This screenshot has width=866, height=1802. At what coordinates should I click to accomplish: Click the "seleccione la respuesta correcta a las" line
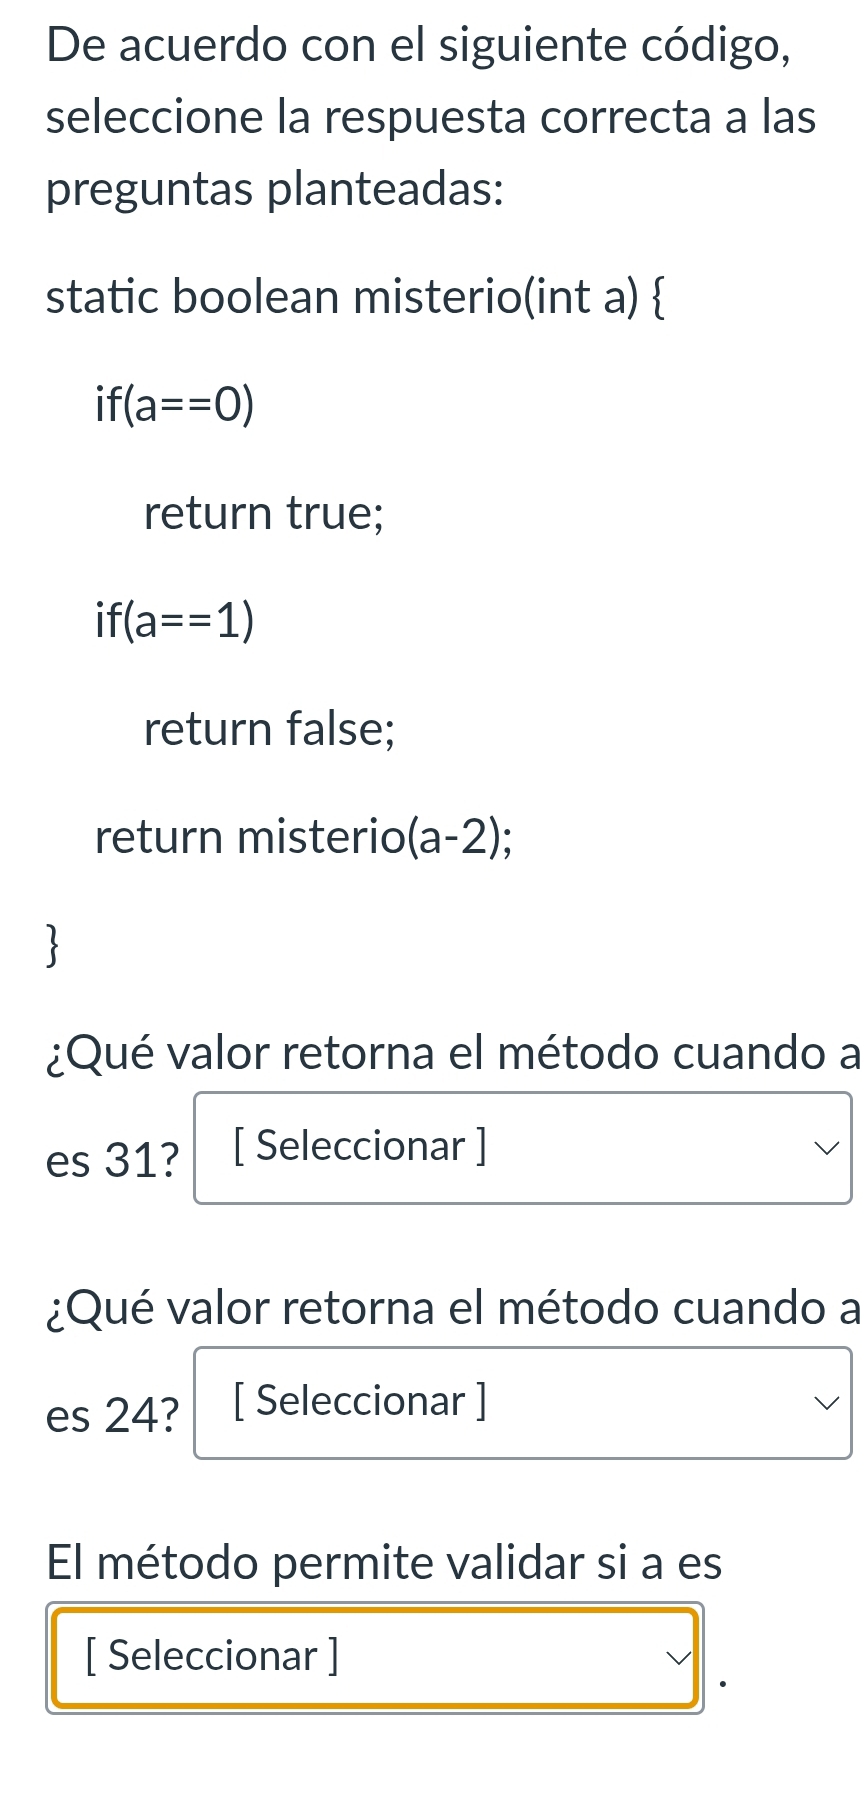click(x=431, y=117)
